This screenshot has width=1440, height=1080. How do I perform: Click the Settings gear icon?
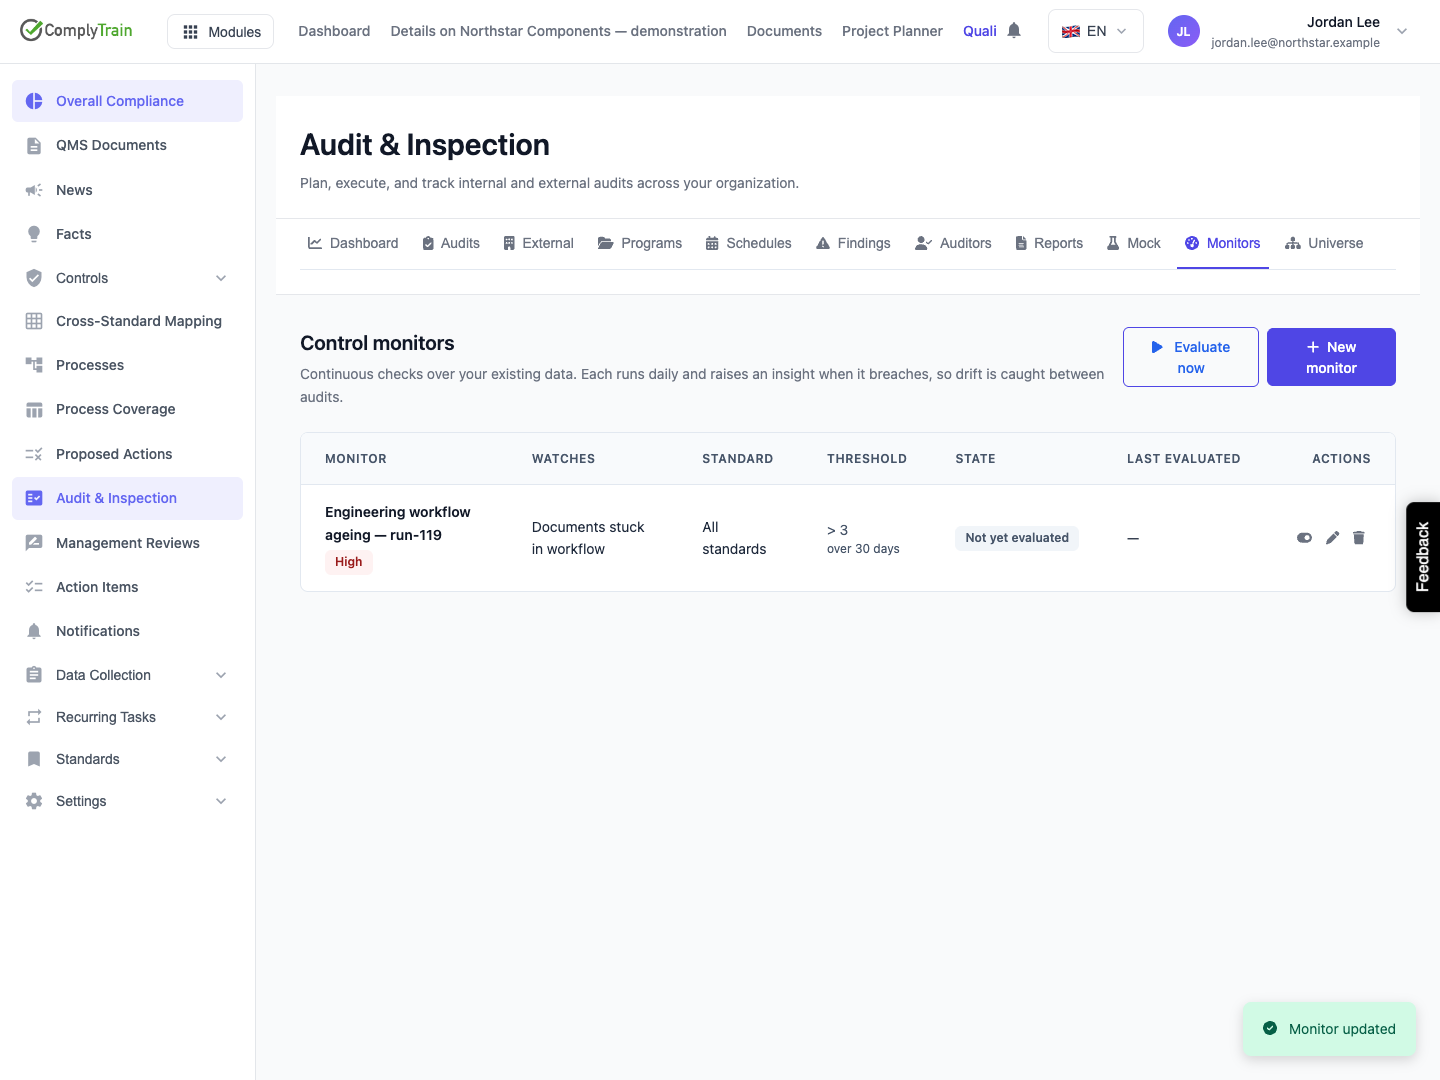[x=34, y=801]
